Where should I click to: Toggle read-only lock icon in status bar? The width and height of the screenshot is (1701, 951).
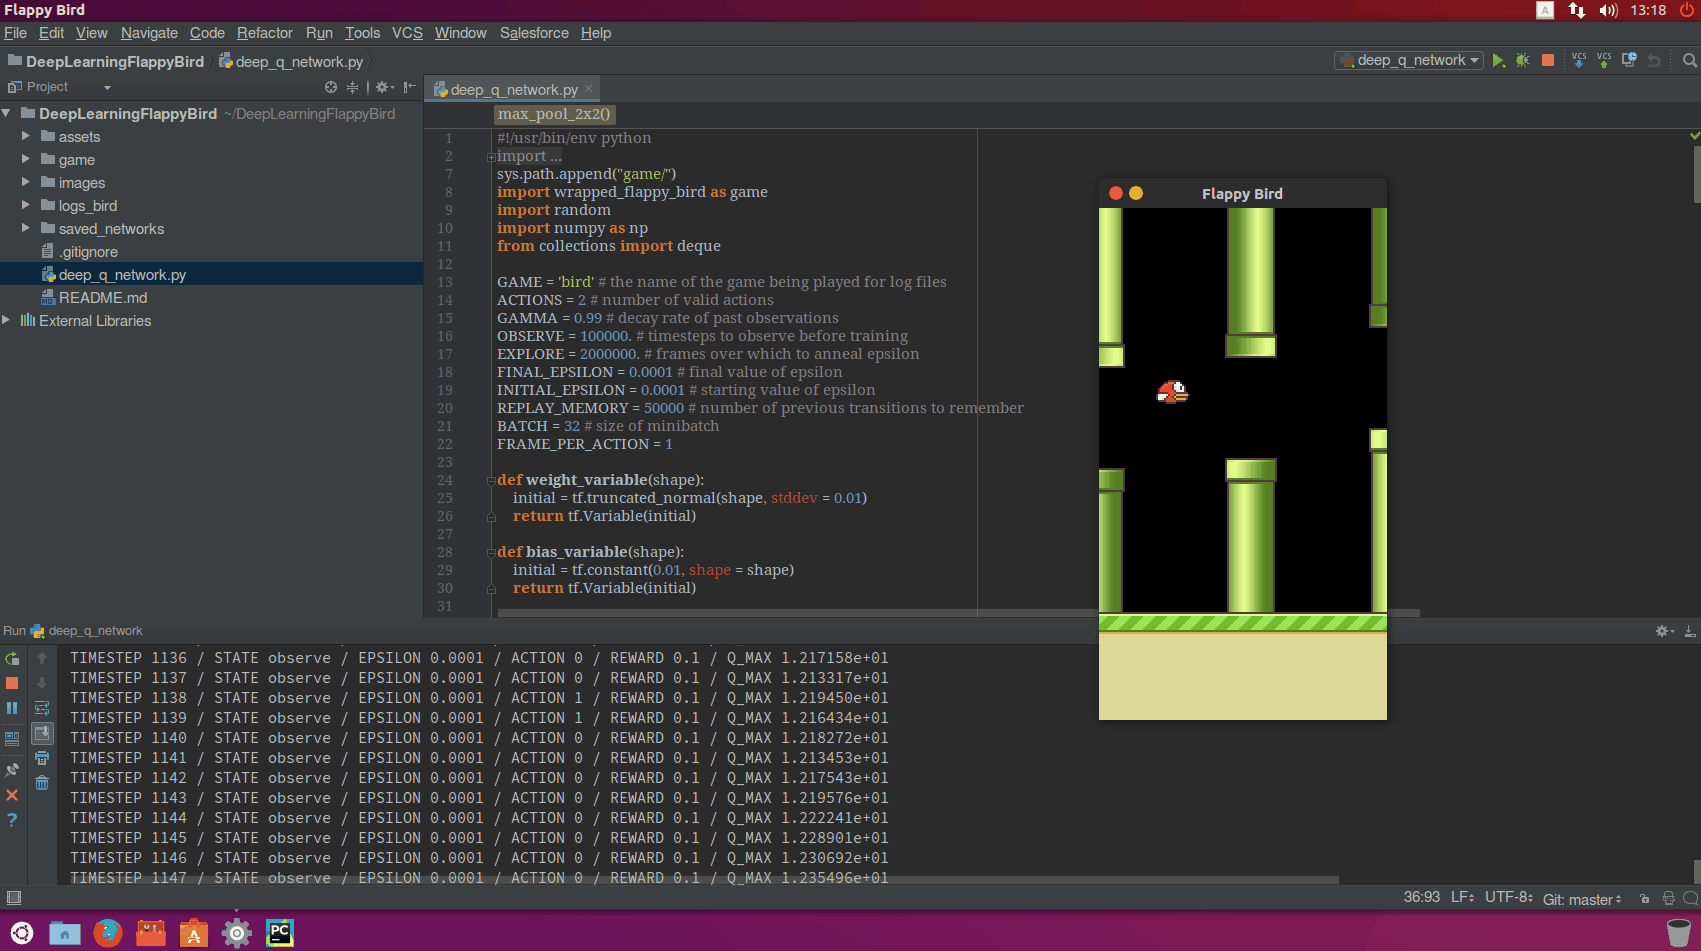pos(1644,899)
